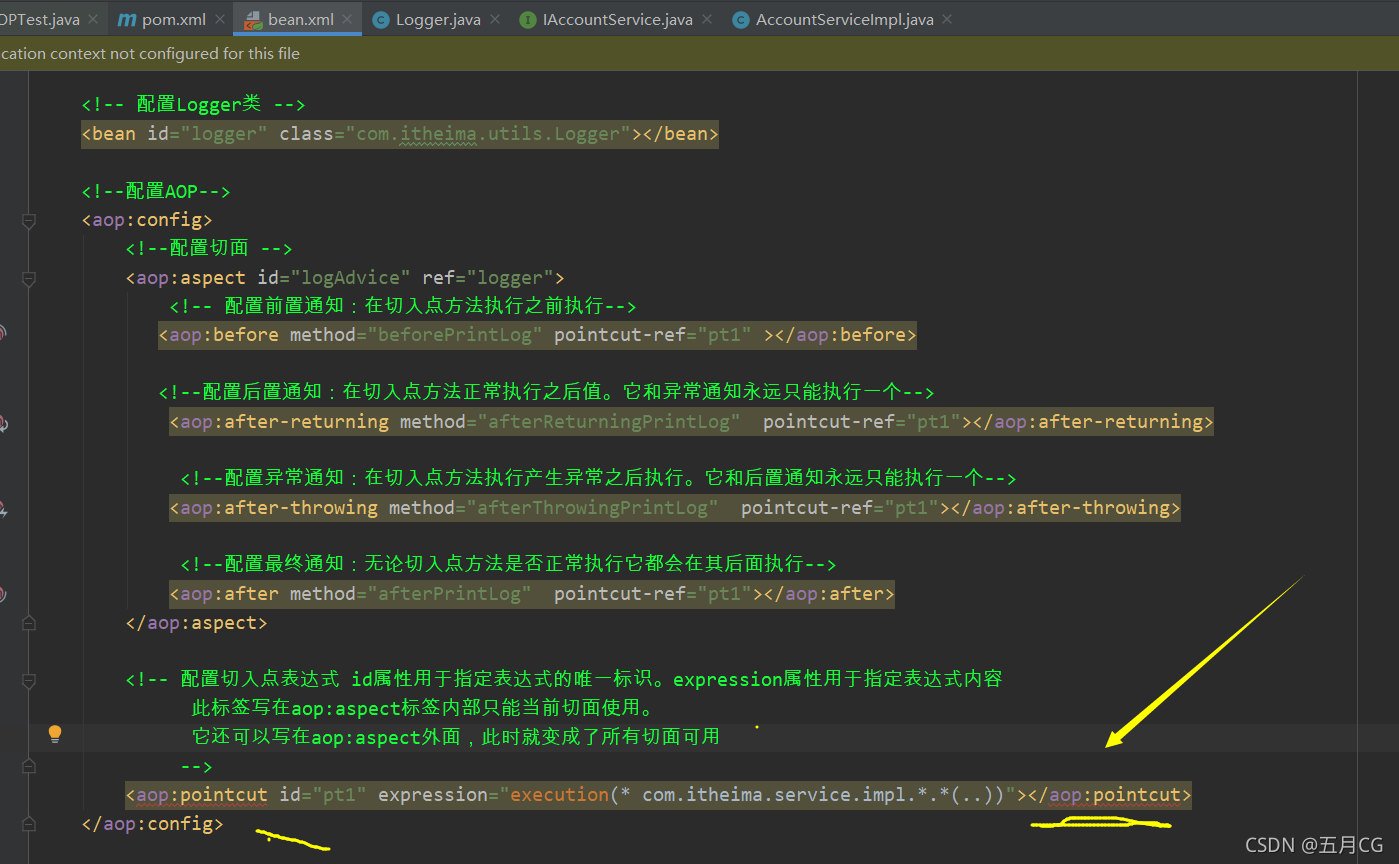Click pointcut-ref="pt1" in aop:before line
Viewport: 1399px width, 864px height.
tap(653, 335)
